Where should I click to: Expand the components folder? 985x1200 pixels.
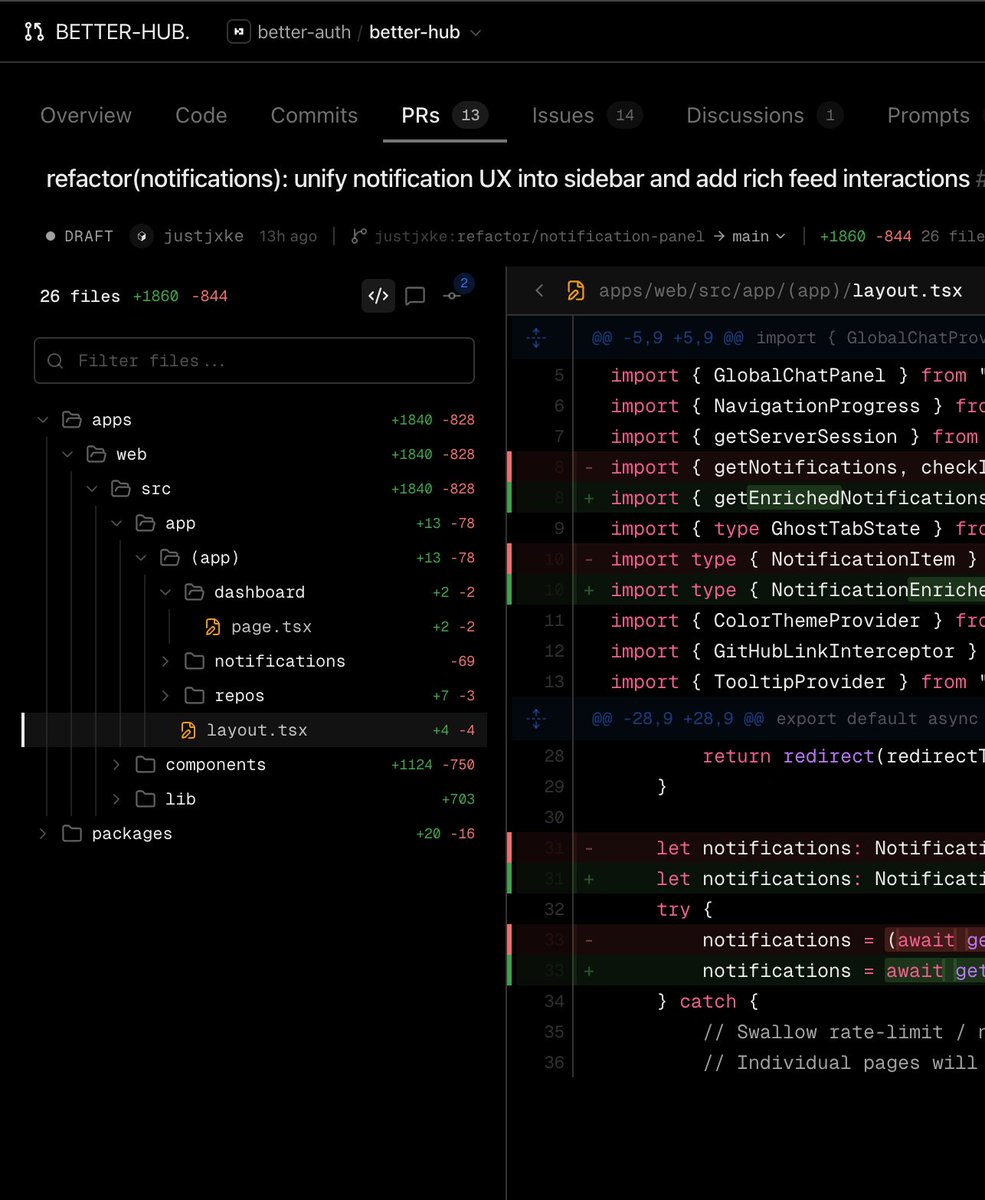117,765
